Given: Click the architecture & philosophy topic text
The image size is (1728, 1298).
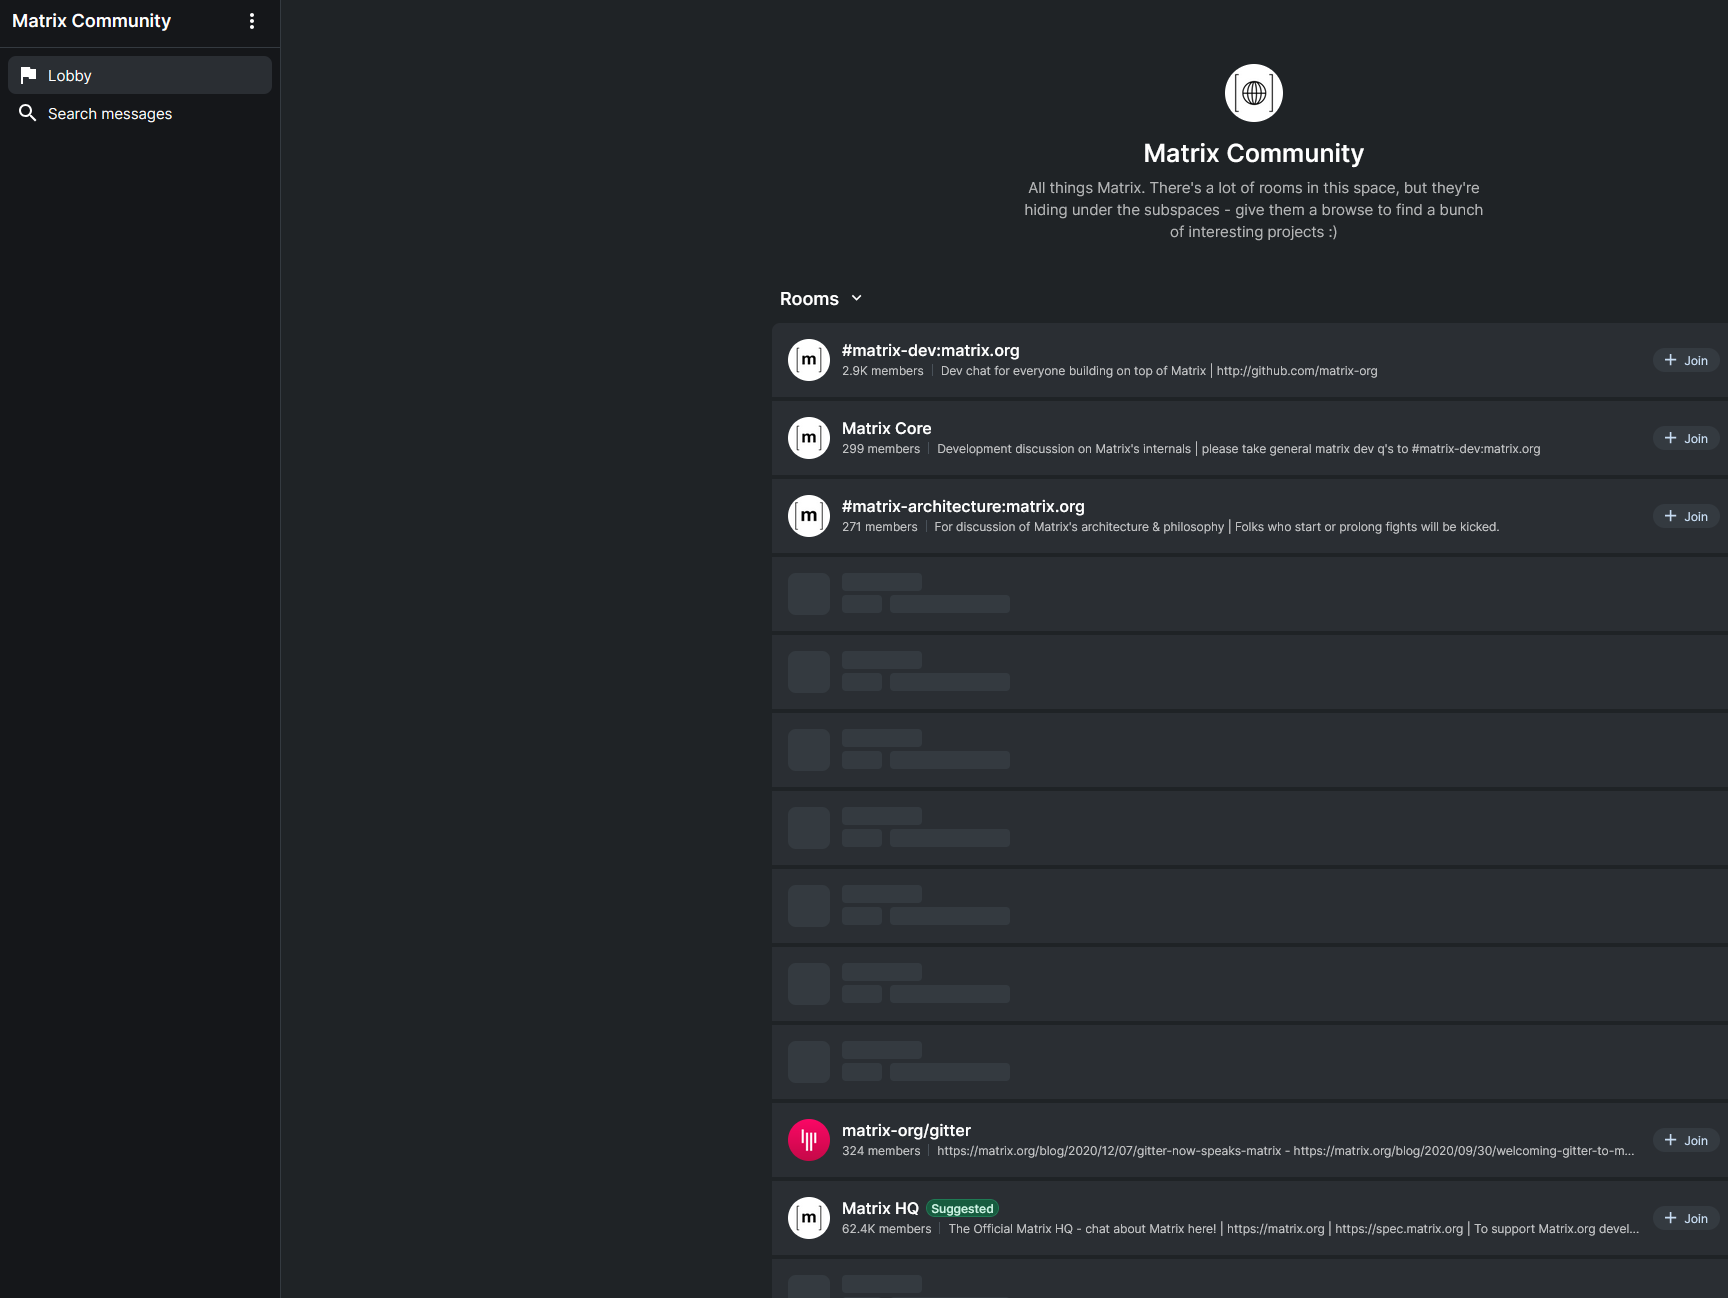Looking at the screenshot, I should [1217, 527].
